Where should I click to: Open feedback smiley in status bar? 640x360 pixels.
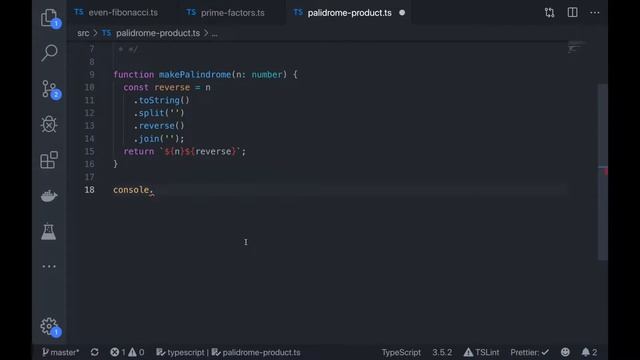coord(565,352)
